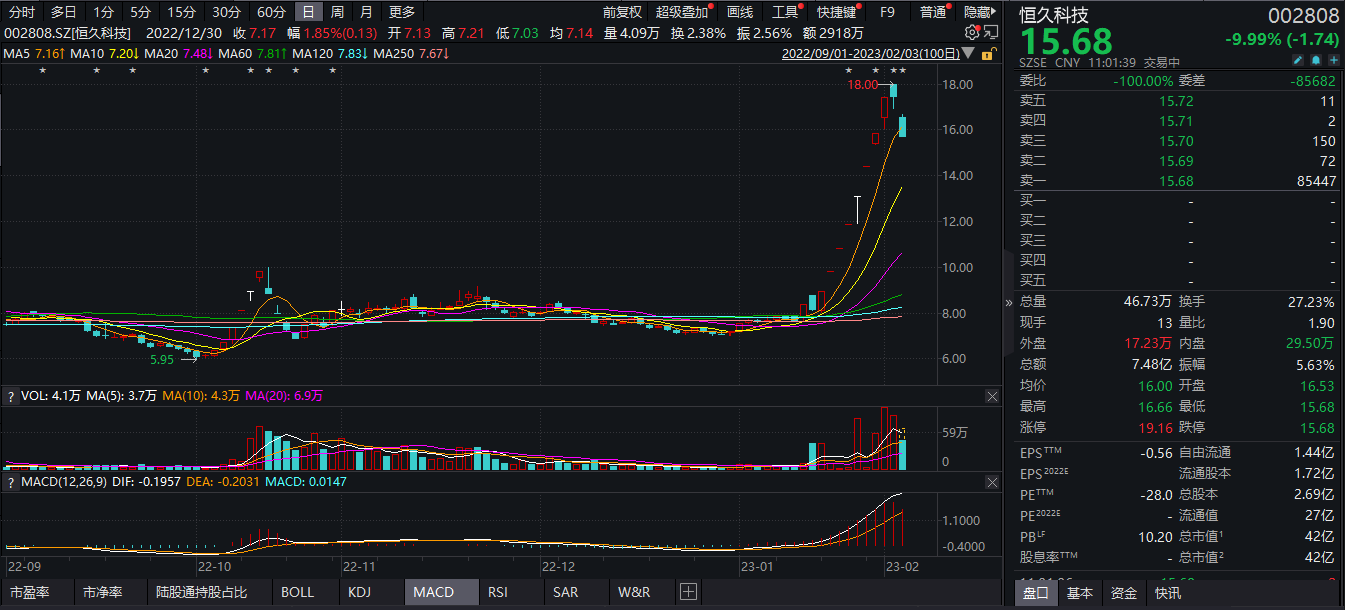Open chart settings gear icon
This screenshot has width=1345, height=610.
click(x=971, y=32)
